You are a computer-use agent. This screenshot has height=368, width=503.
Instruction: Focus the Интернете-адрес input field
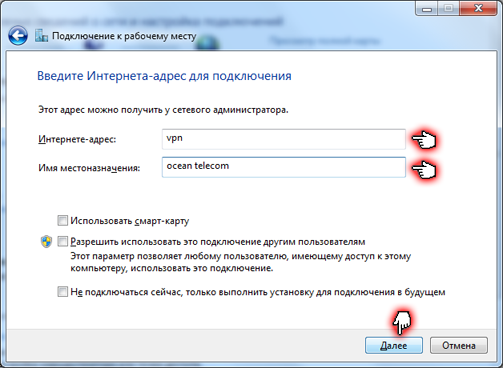(x=284, y=139)
